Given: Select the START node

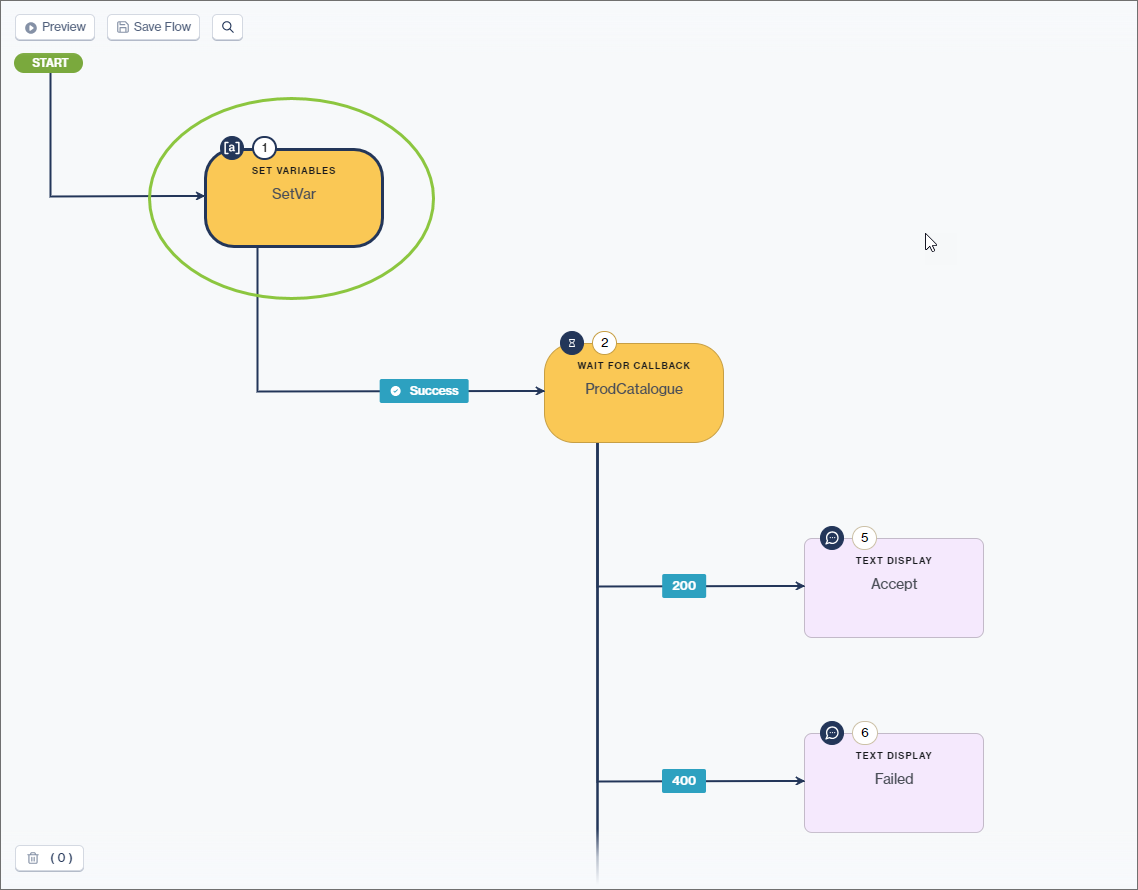Looking at the screenshot, I should pos(48,62).
